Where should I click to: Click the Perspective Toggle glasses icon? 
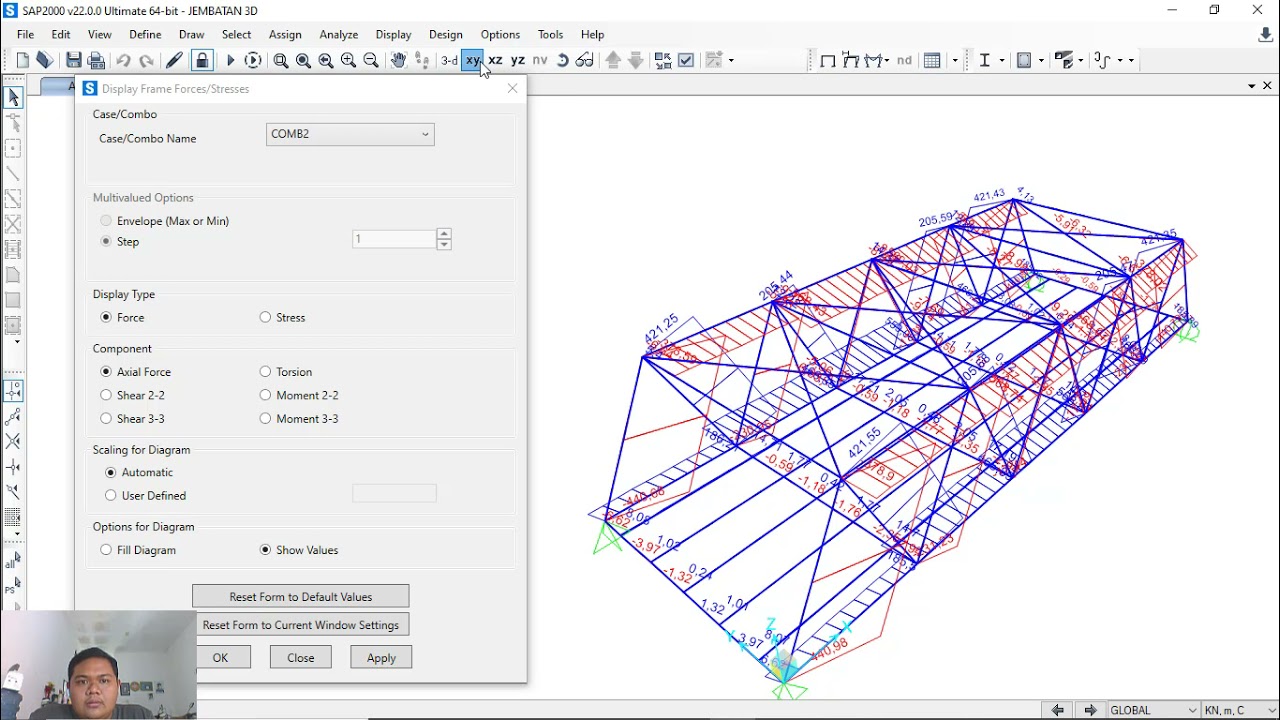click(584, 60)
